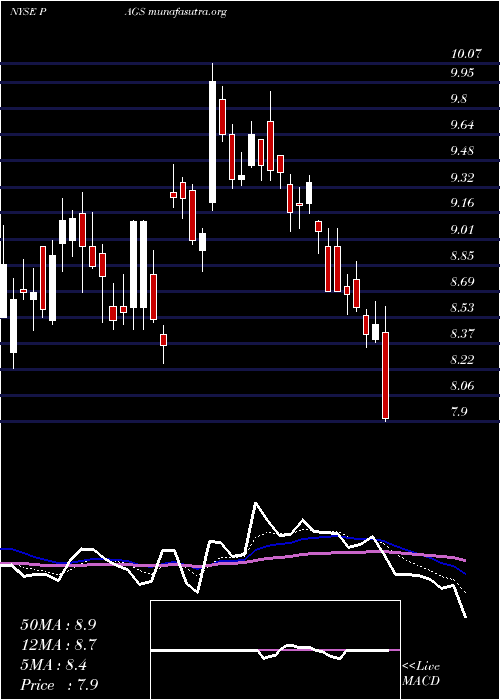Image resolution: width=500 pixels, height=700 pixels.
Task: Click the 8.06 price label
Action: coord(462,386)
